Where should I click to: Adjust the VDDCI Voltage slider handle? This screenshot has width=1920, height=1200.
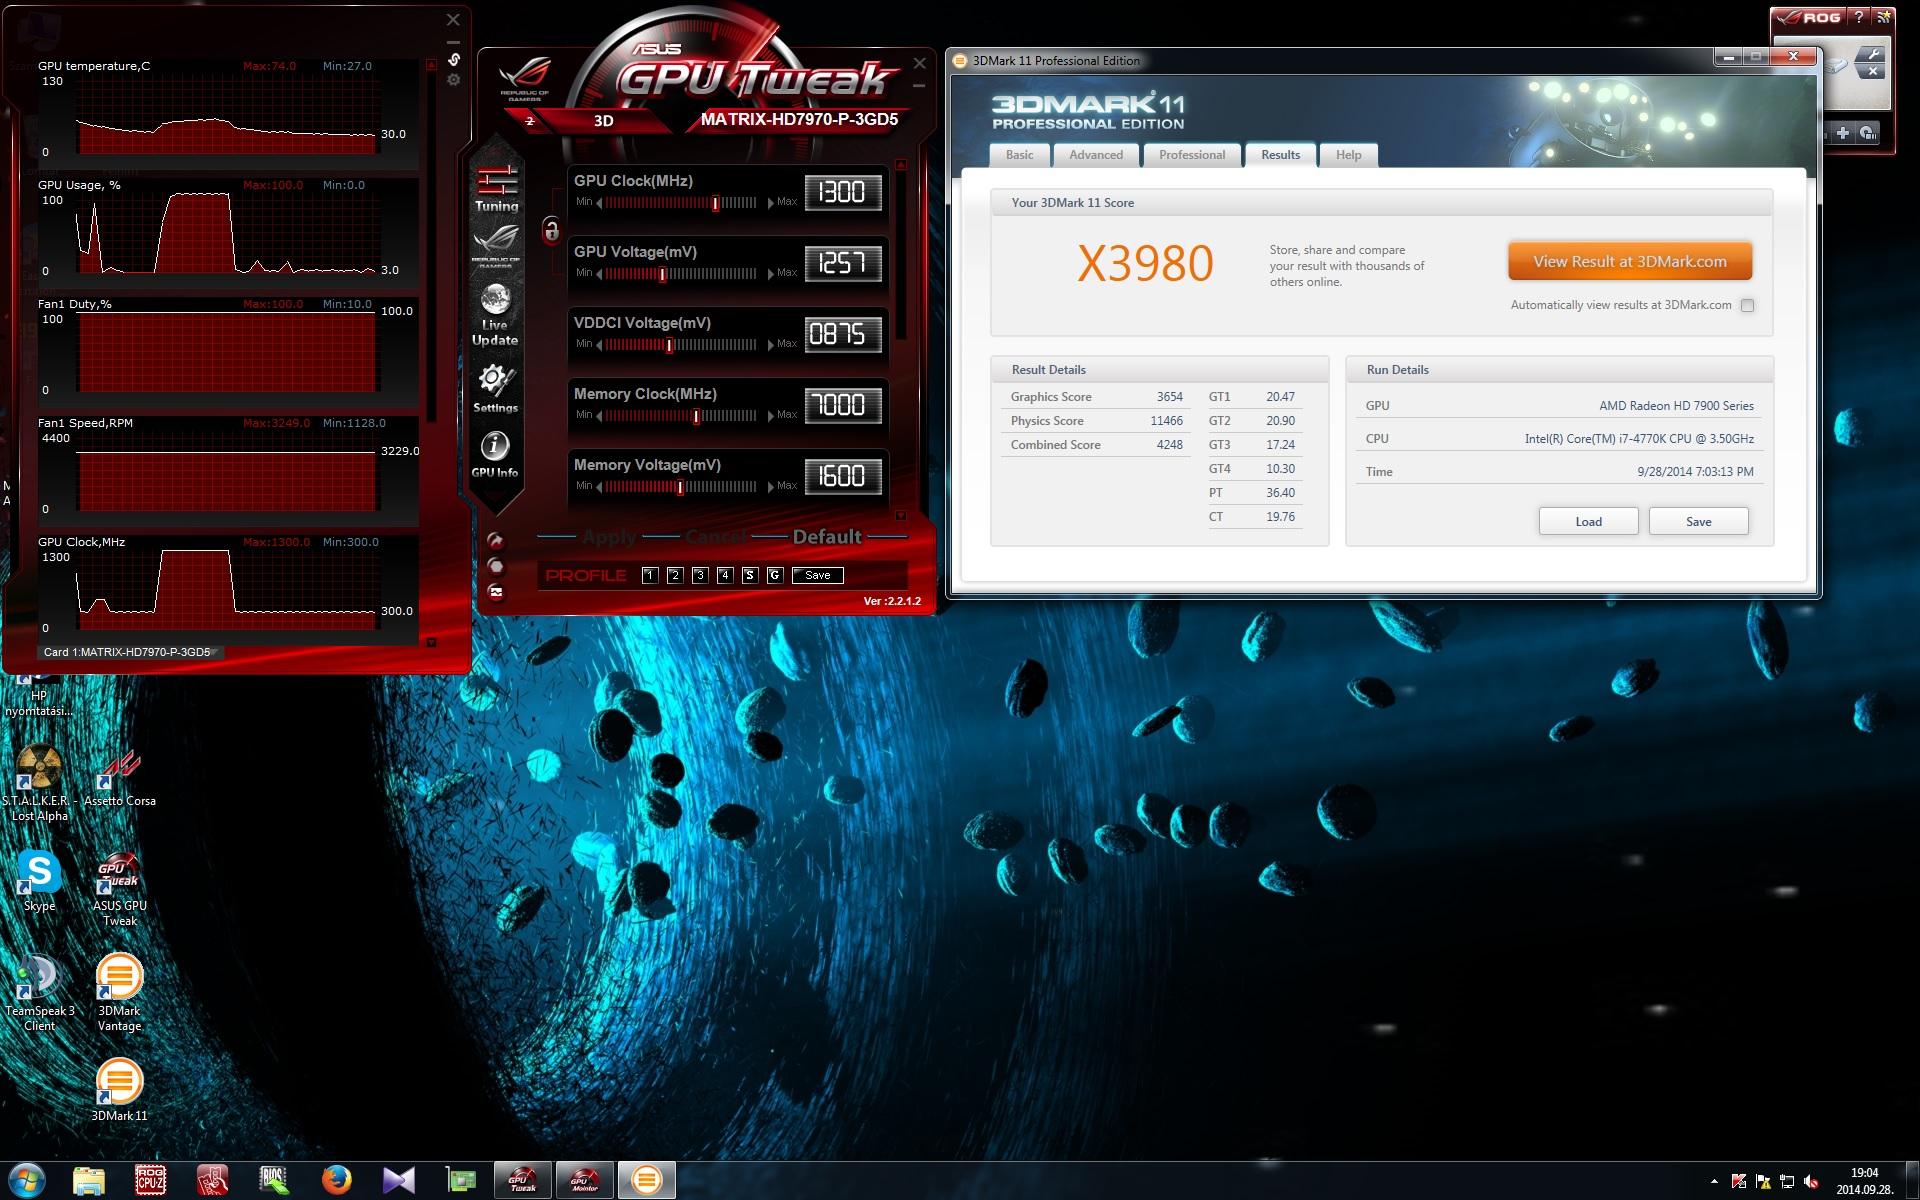[x=669, y=345]
